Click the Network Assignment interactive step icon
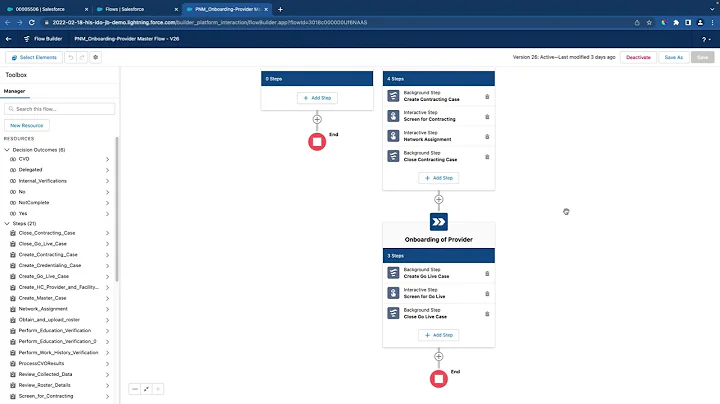This screenshot has width=720, height=404. click(x=393, y=136)
